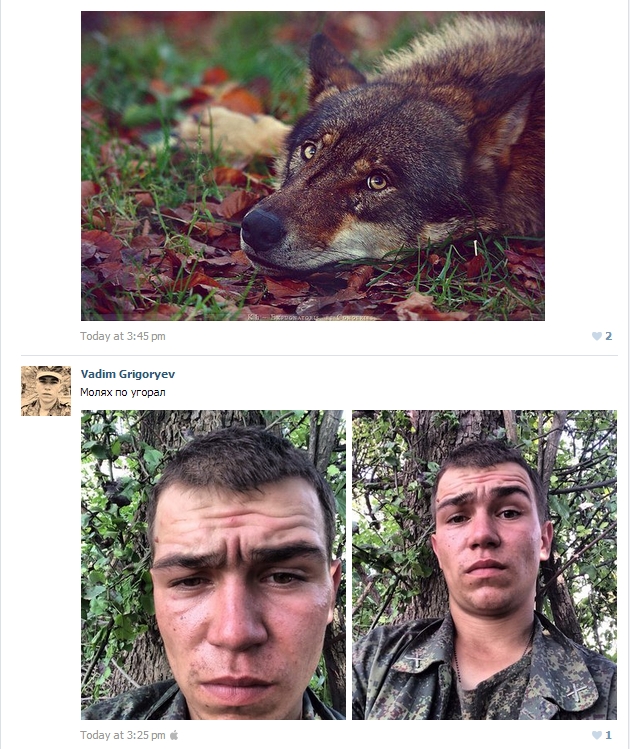Click the wolf's pointed ear in the photo

330,70
